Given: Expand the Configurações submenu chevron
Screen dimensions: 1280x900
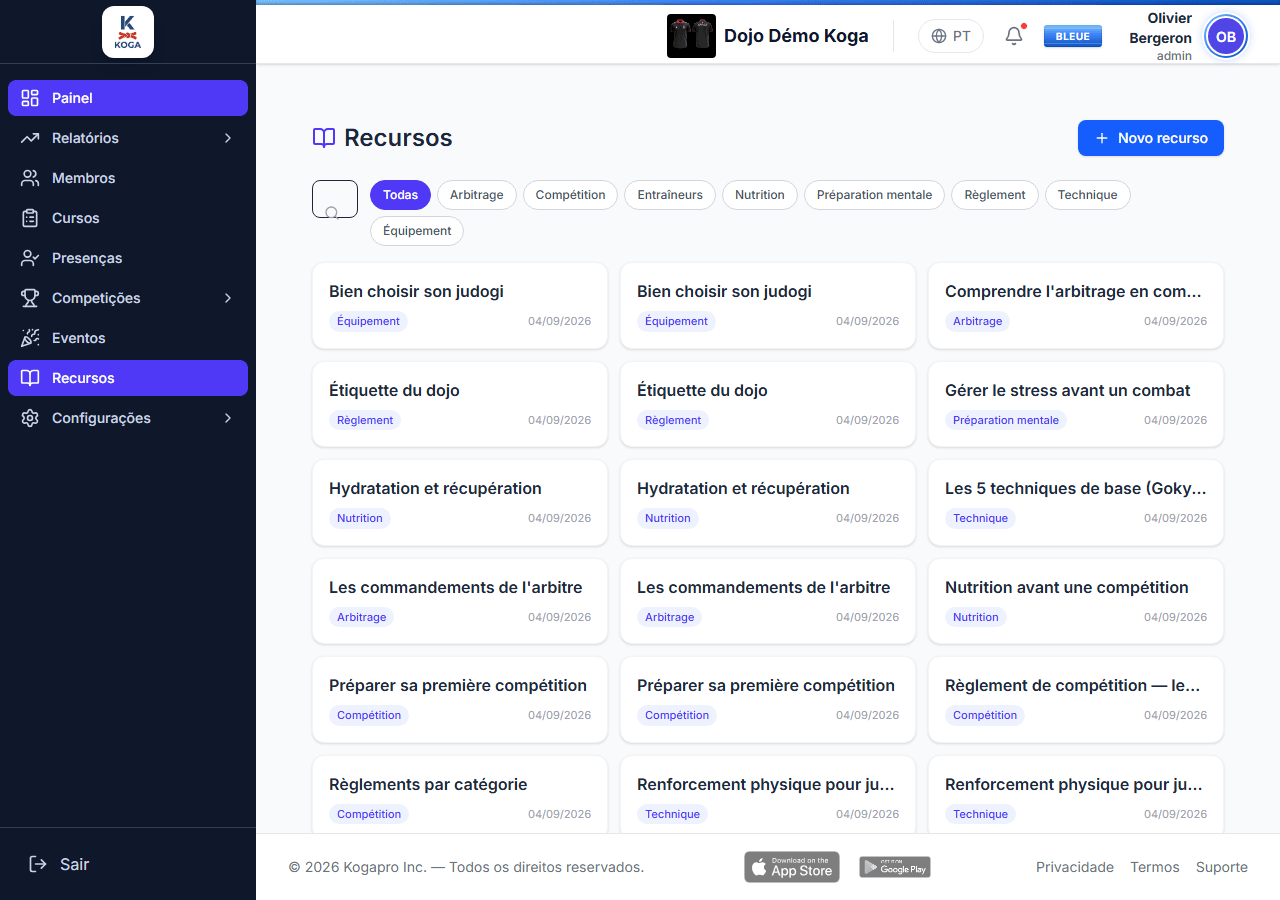Looking at the screenshot, I should tap(228, 418).
